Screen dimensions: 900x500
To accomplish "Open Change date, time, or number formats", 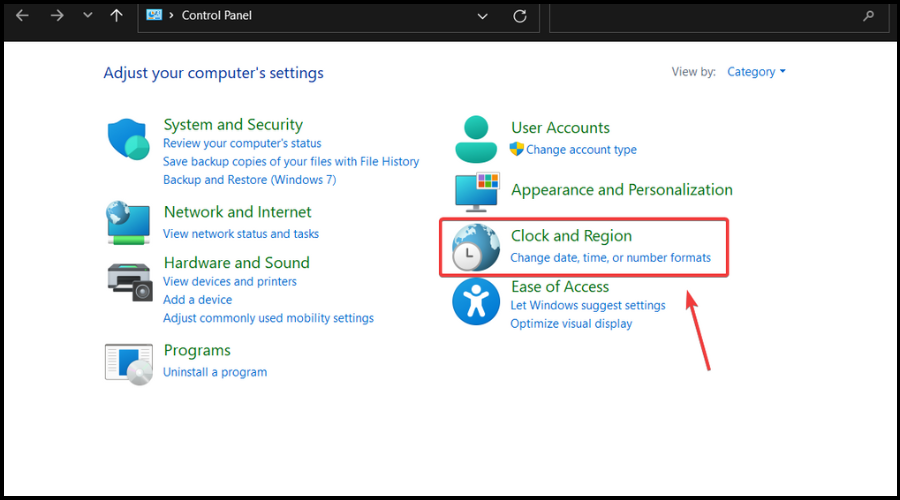I will pyautogui.click(x=610, y=258).
